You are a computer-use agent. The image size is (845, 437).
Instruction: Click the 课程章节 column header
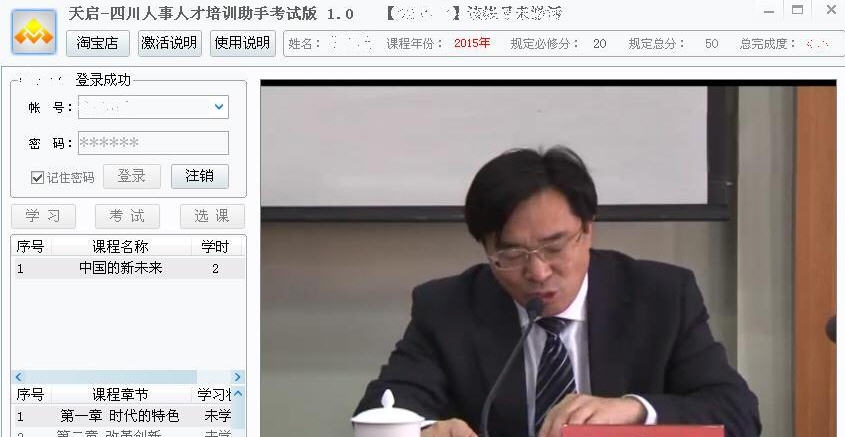[120, 395]
